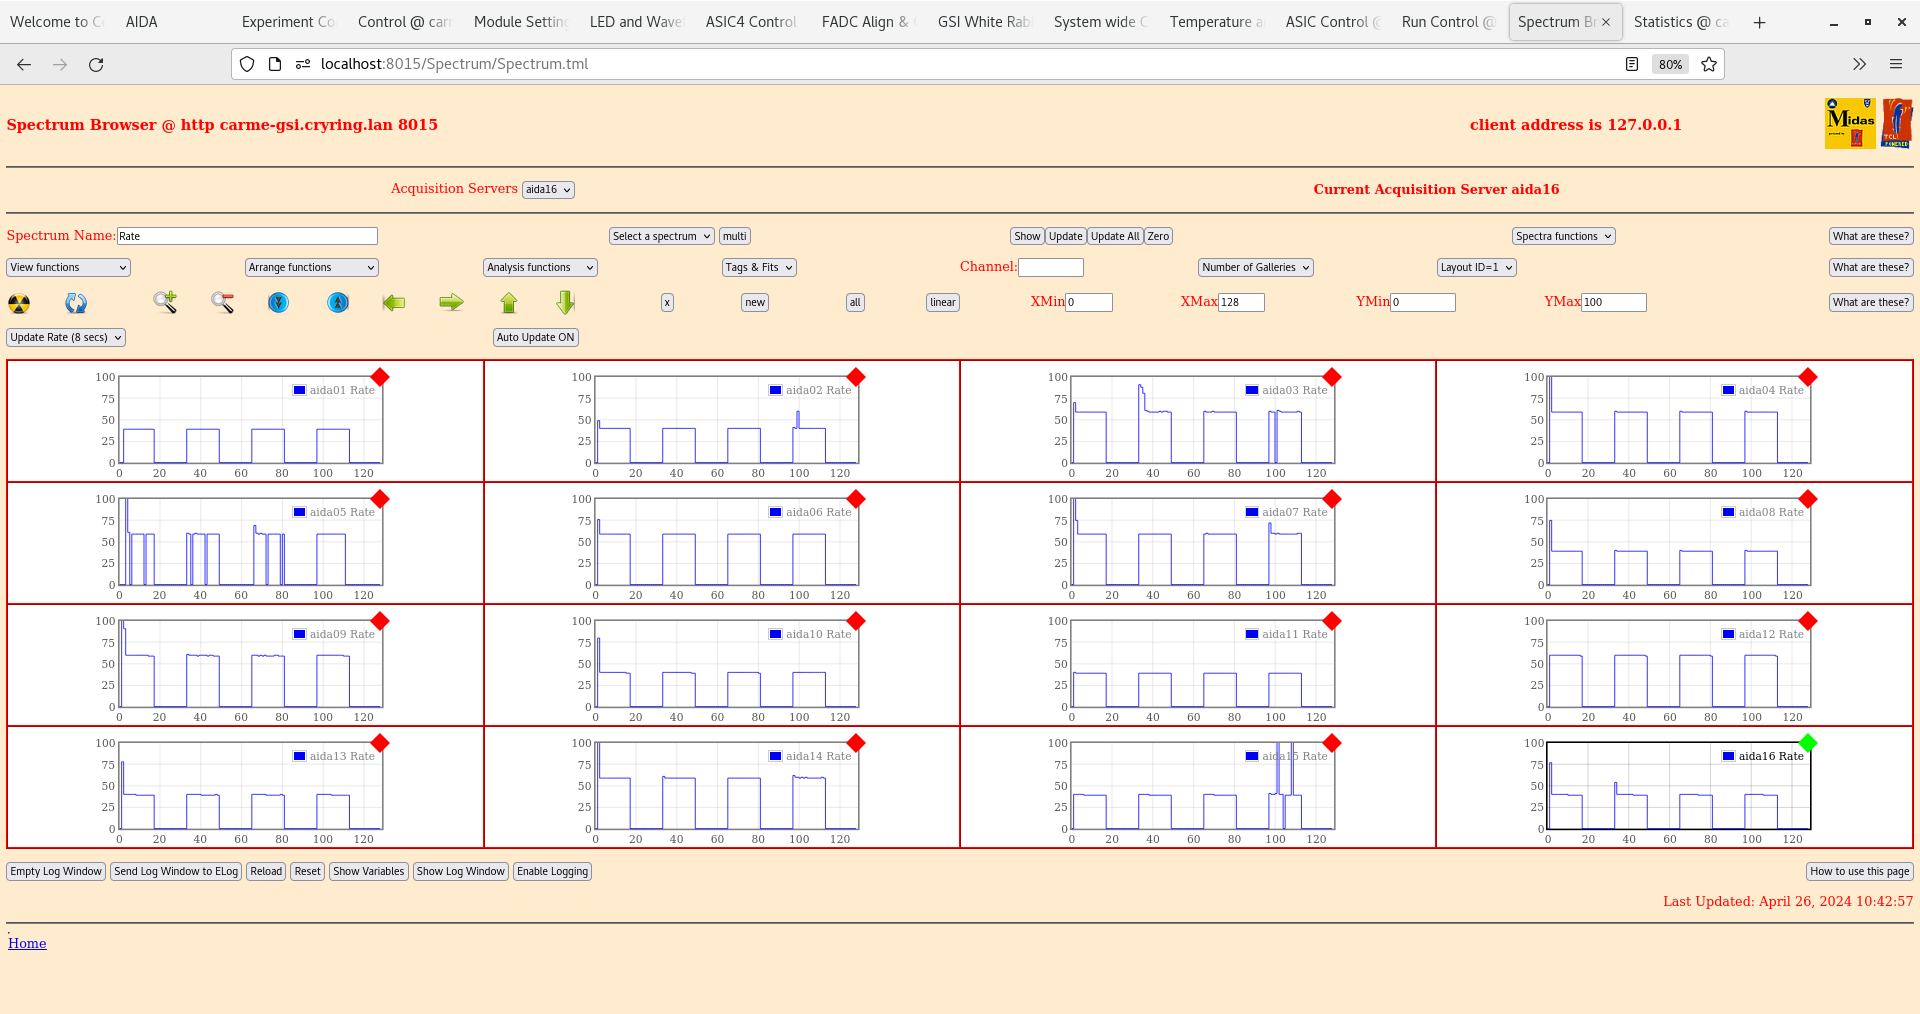The height and width of the screenshot is (1014, 1920).
Task: Open the Number of Galleries dropdown
Action: (1255, 268)
